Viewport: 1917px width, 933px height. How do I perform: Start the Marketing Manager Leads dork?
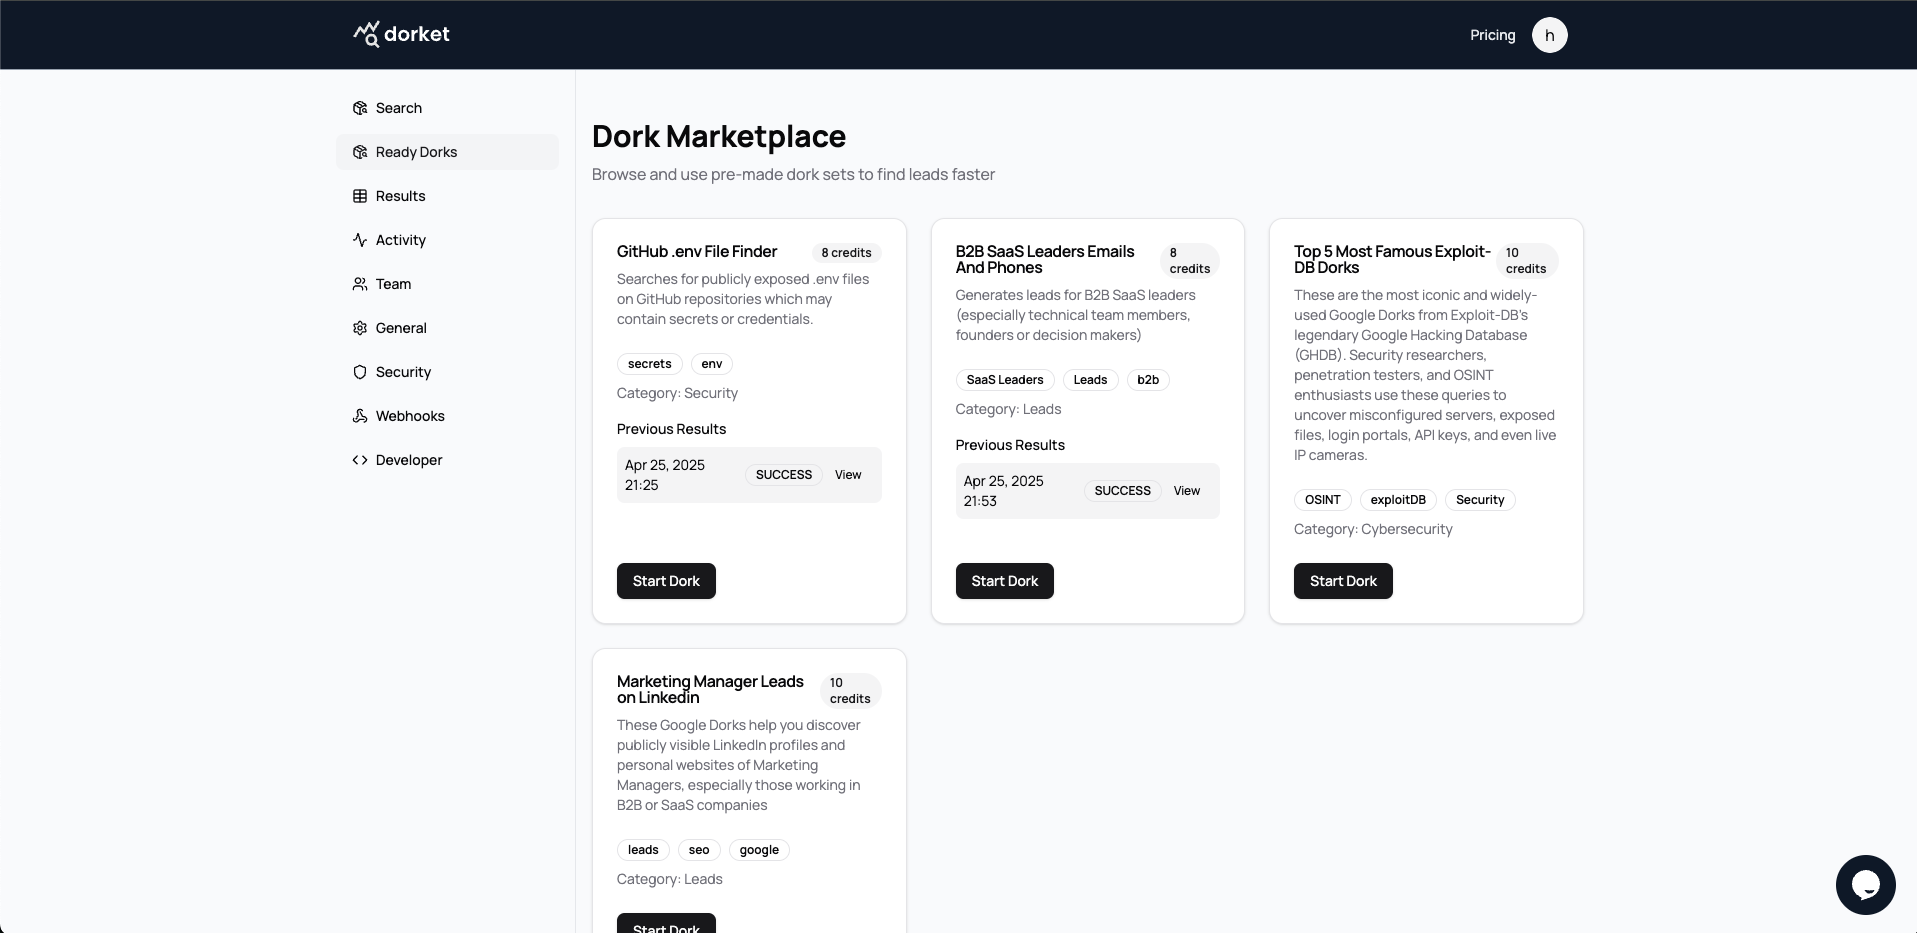666,924
